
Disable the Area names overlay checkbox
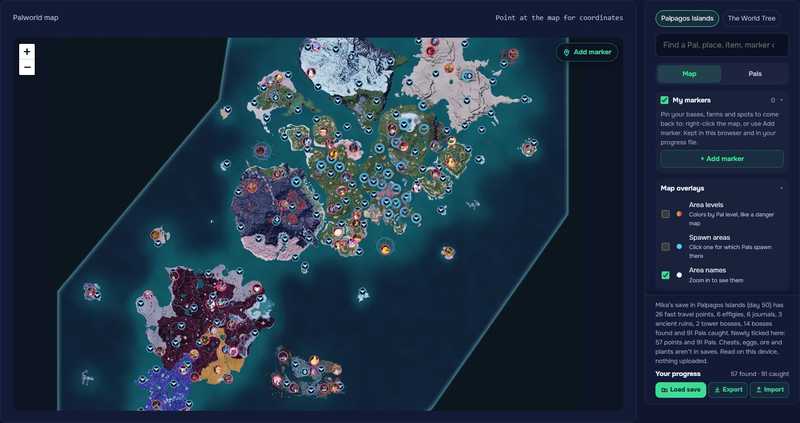point(665,275)
